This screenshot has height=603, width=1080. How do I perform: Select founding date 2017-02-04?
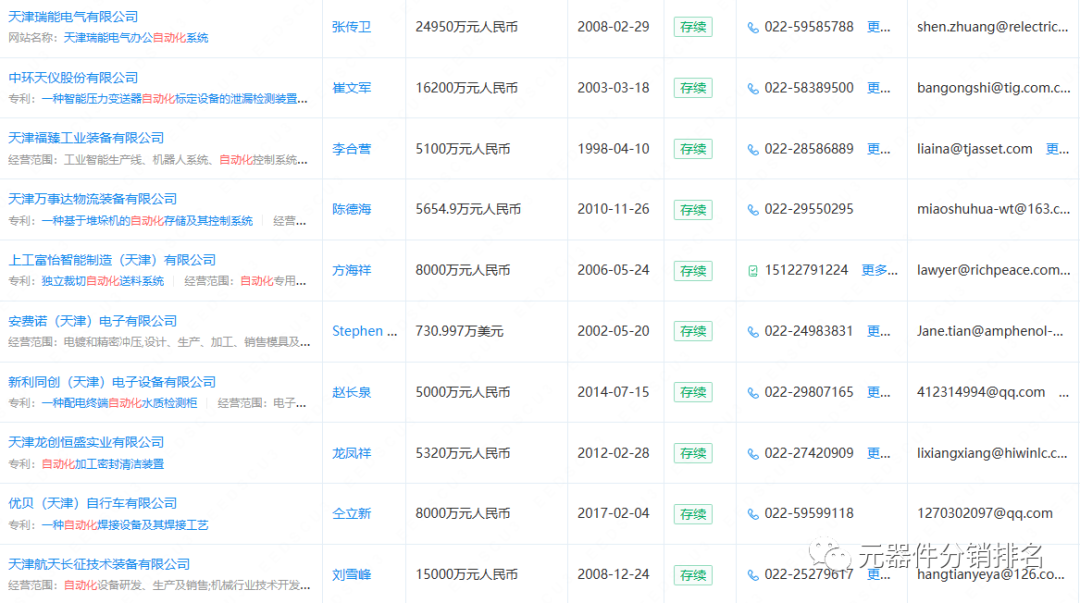click(x=613, y=513)
